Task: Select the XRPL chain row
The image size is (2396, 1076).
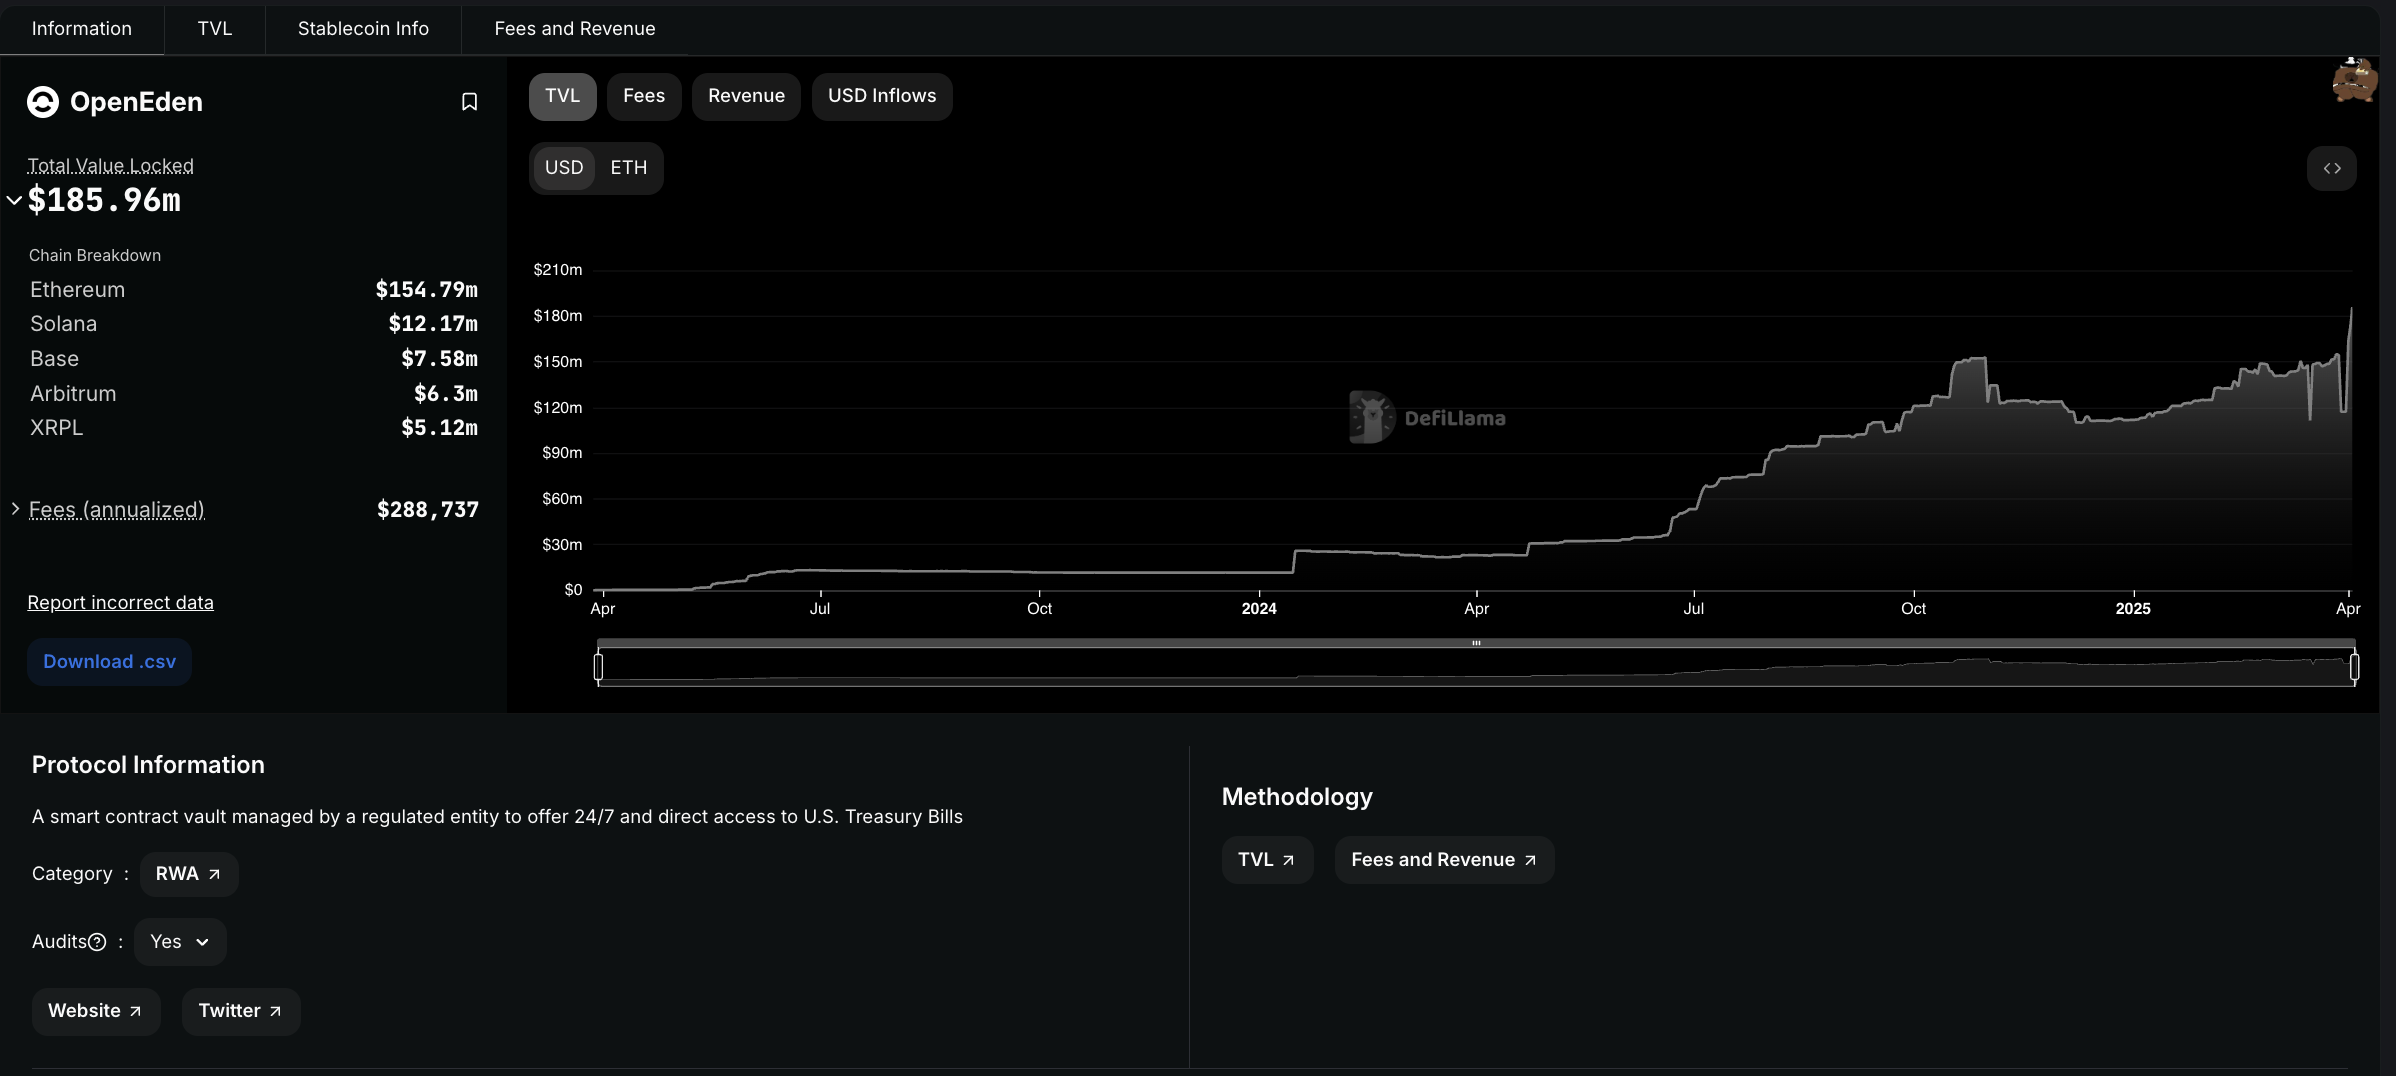Action: click(x=254, y=428)
